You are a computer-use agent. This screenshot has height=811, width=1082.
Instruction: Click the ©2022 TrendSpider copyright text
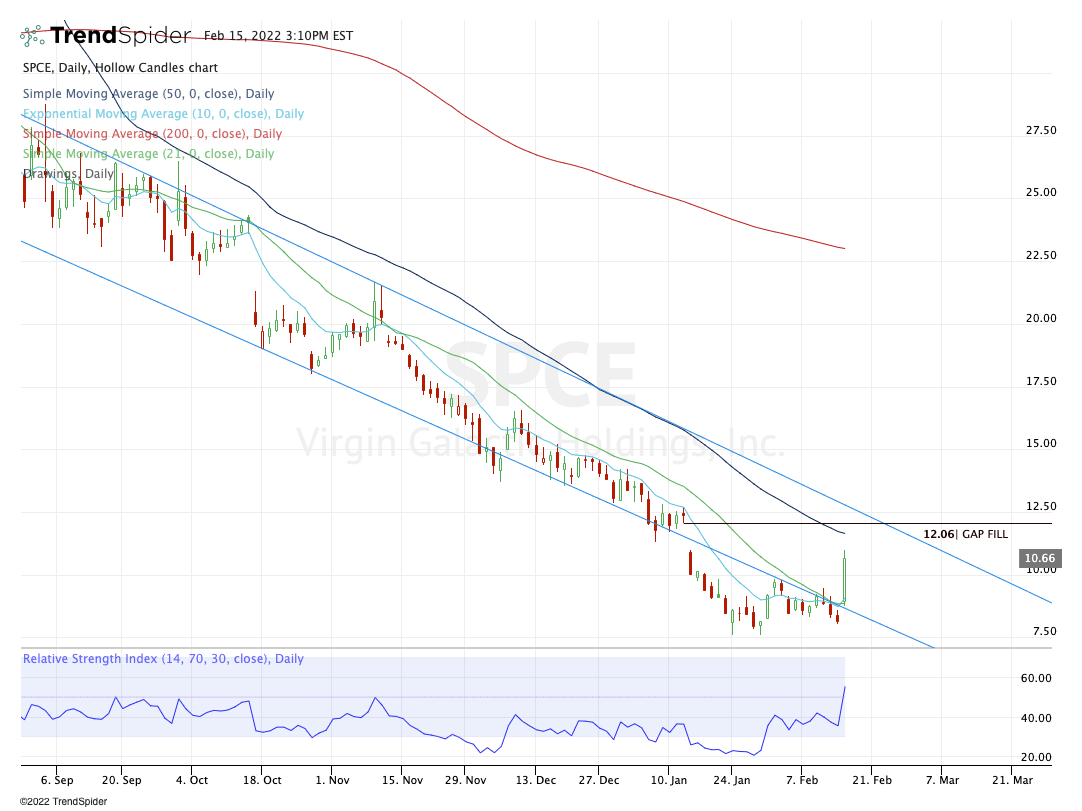63,801
